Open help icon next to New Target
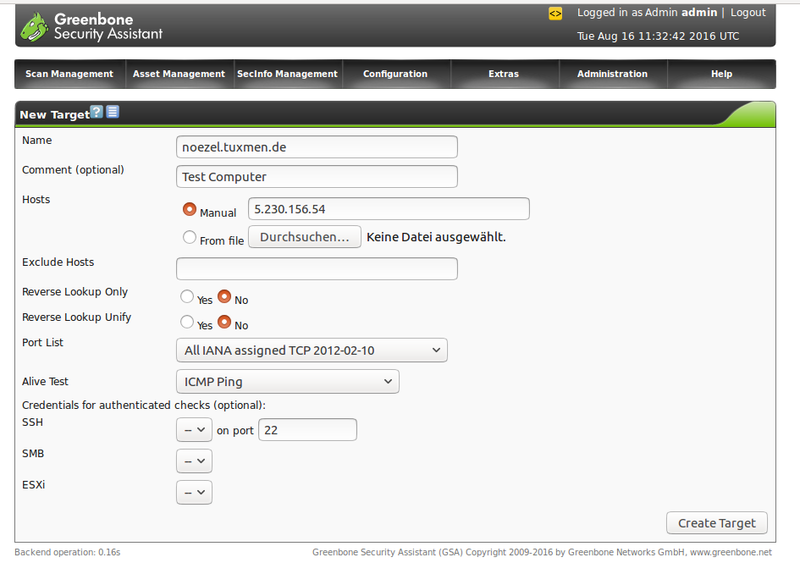Viewport: 800px width, 574px height. point(97,112)
